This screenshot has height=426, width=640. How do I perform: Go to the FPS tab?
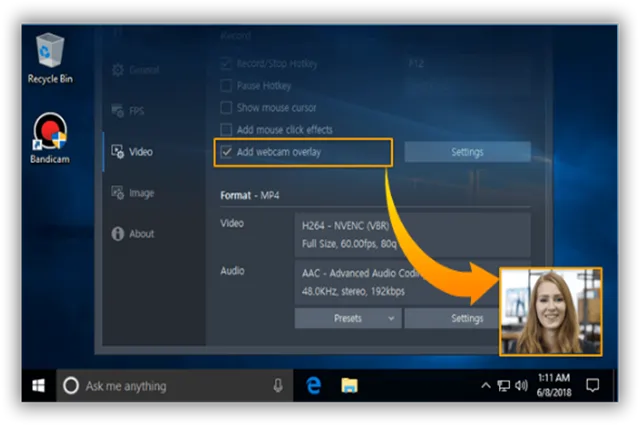[136, 111]
